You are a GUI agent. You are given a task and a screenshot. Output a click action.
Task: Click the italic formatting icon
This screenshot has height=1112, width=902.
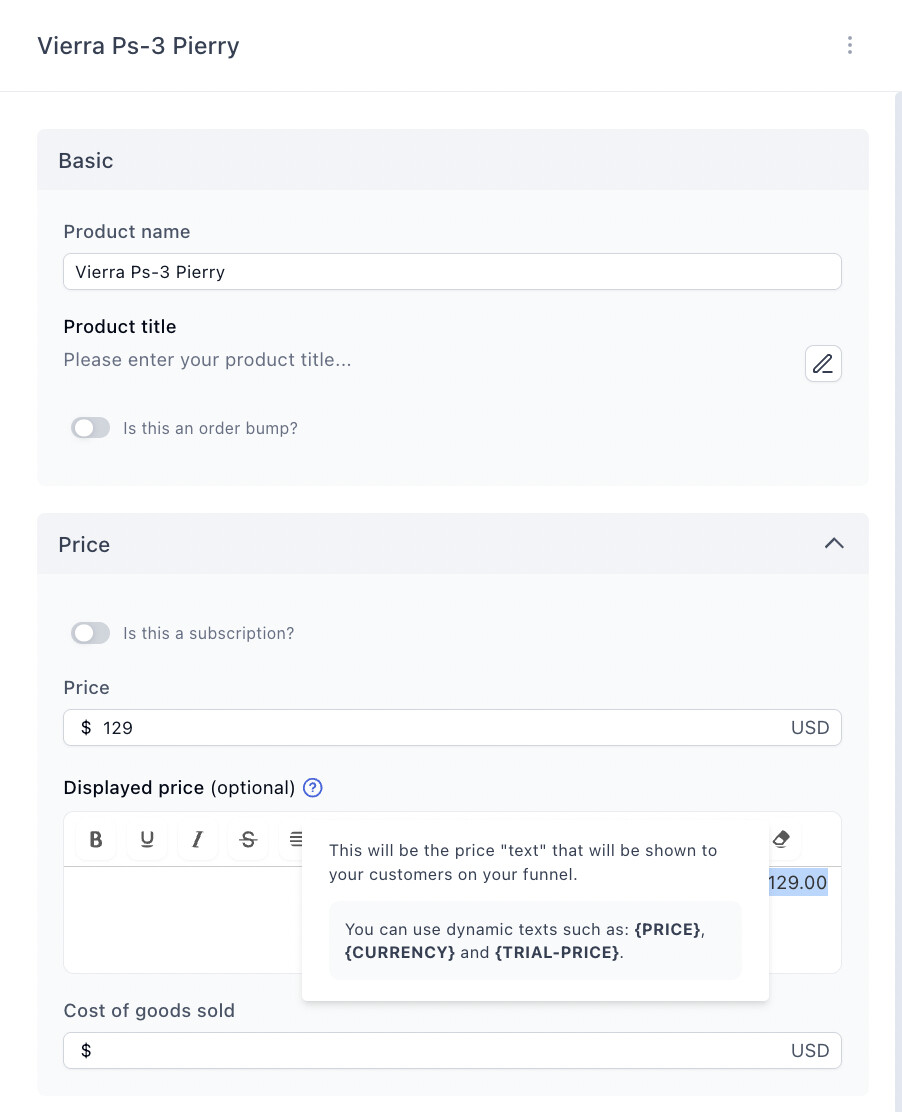[x=198, y=839]
